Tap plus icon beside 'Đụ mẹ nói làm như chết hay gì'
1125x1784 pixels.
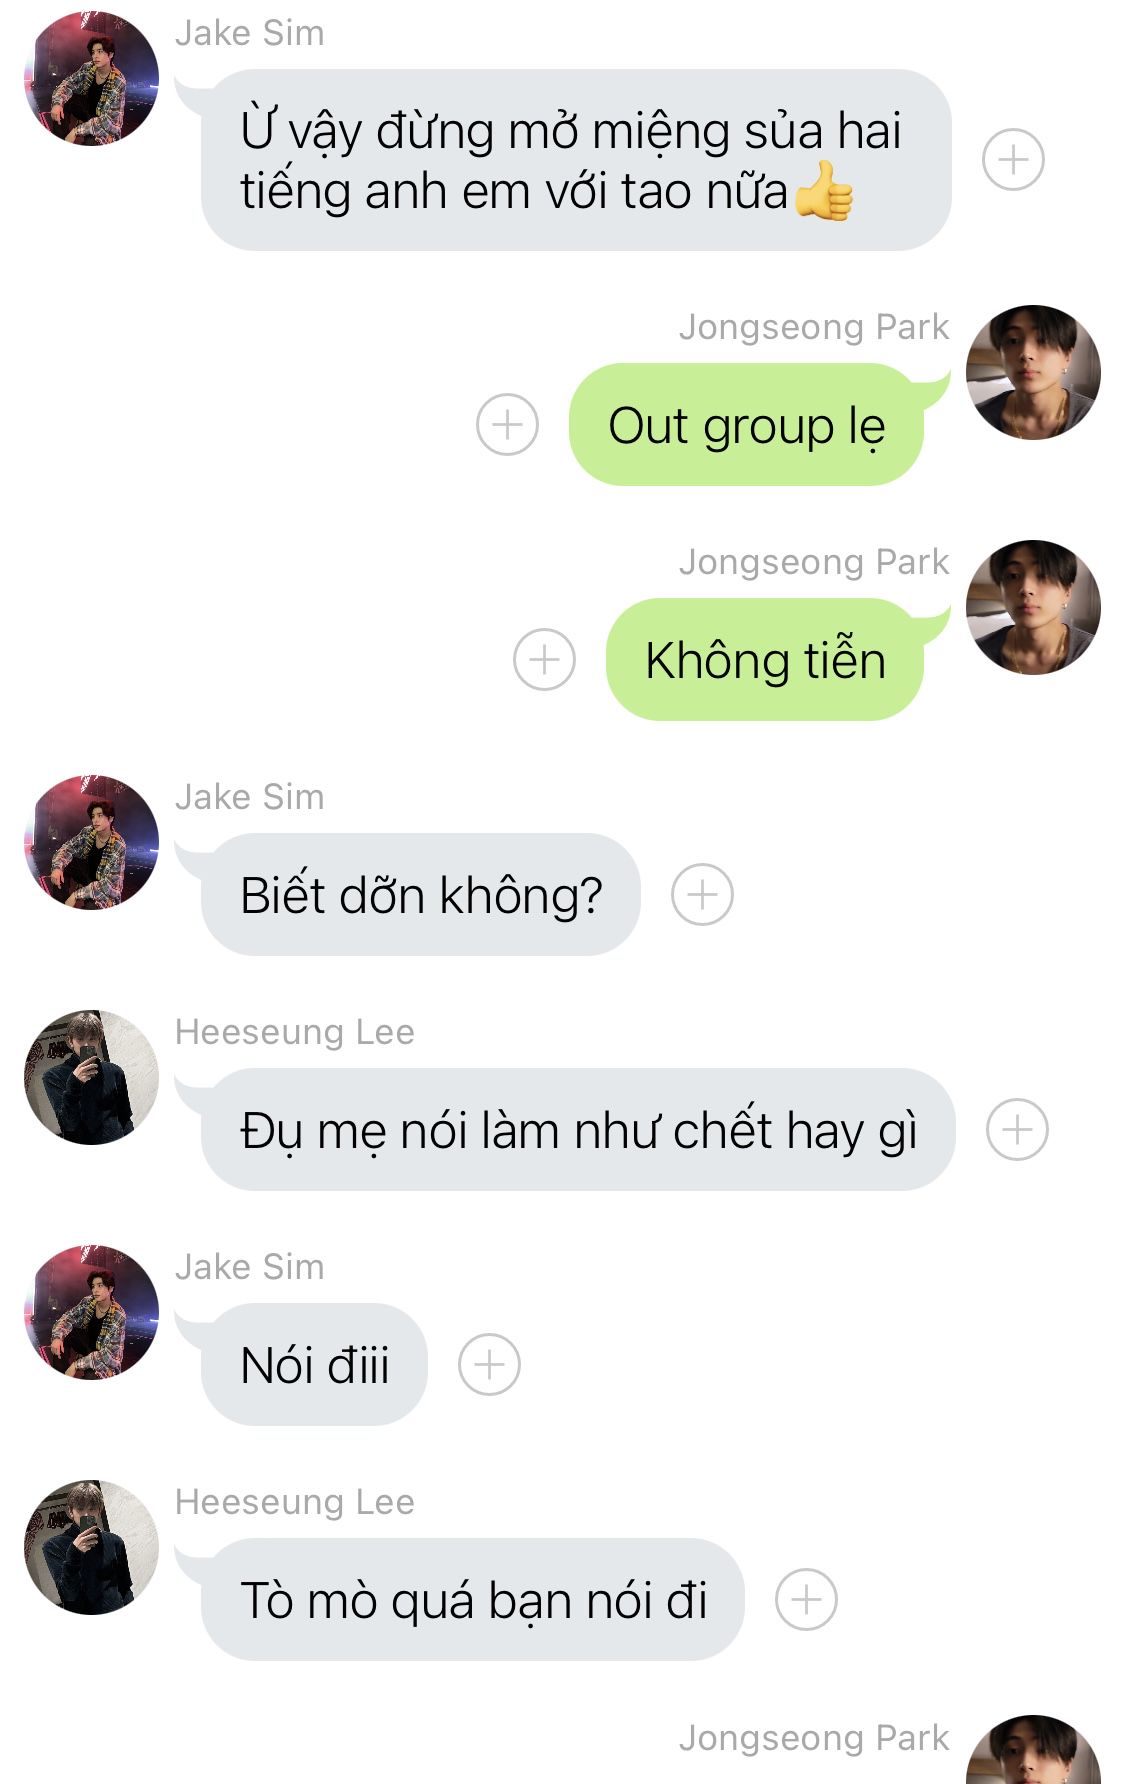click(x=1017, y=1130)
